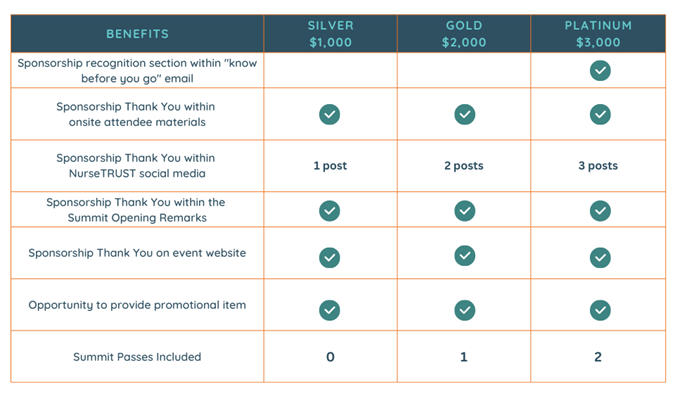
Task: Click Silver checkmark for event website thank you
Action: coord(329,258)
